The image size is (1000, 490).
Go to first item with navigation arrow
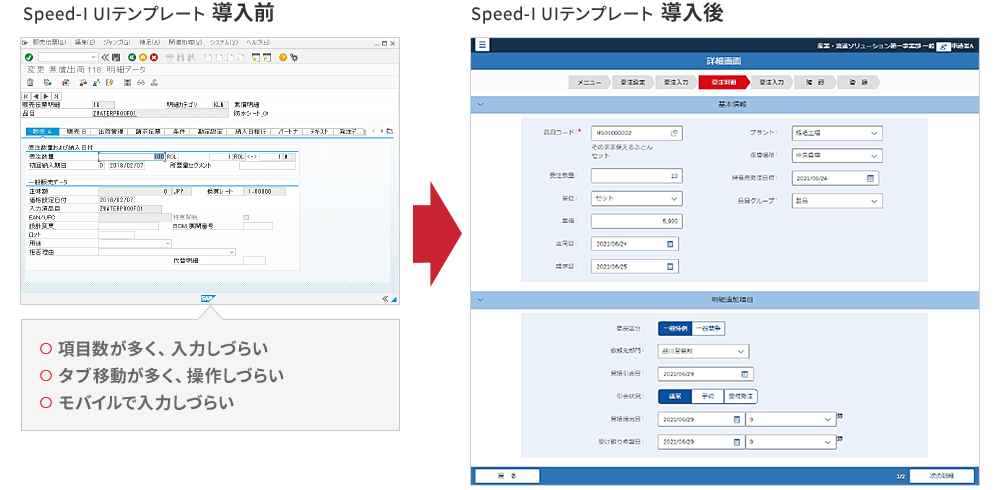tap(27, 96)
